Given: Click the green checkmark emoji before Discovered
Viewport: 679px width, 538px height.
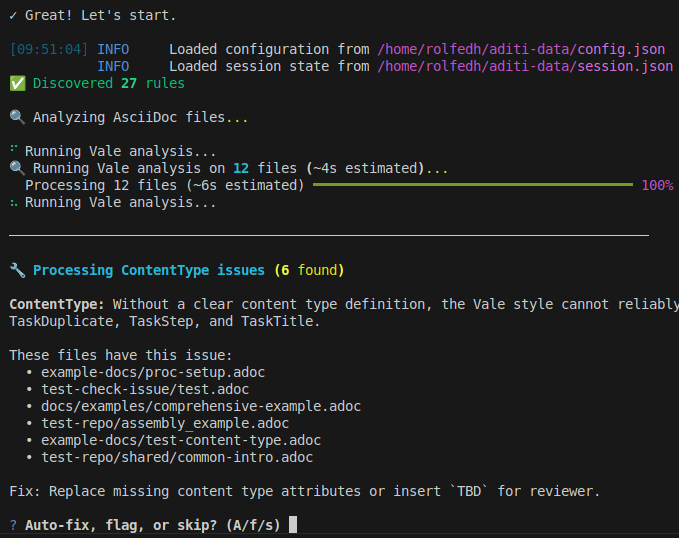Looking at the screenshot, I should [x=18, y=83].
